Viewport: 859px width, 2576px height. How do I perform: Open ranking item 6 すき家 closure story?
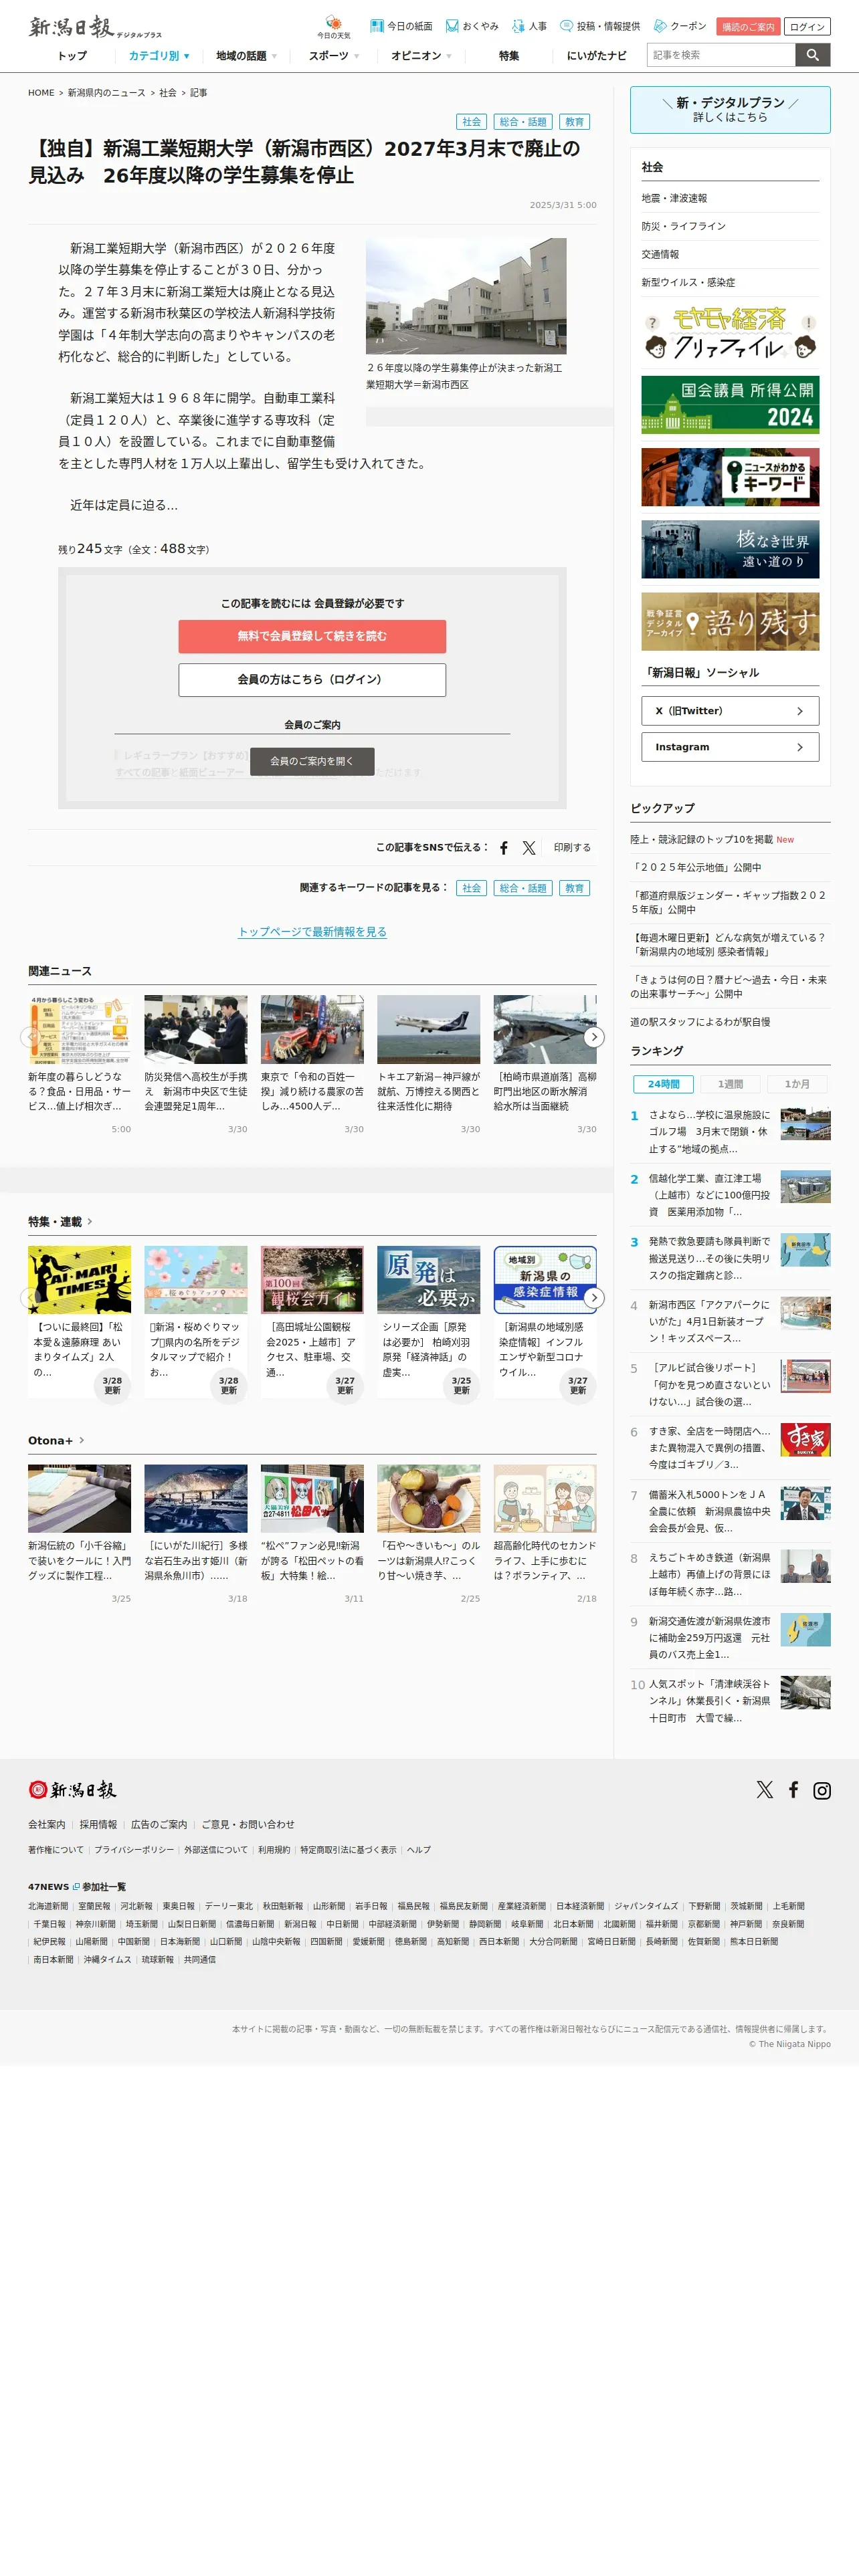tap(730, 1447)
